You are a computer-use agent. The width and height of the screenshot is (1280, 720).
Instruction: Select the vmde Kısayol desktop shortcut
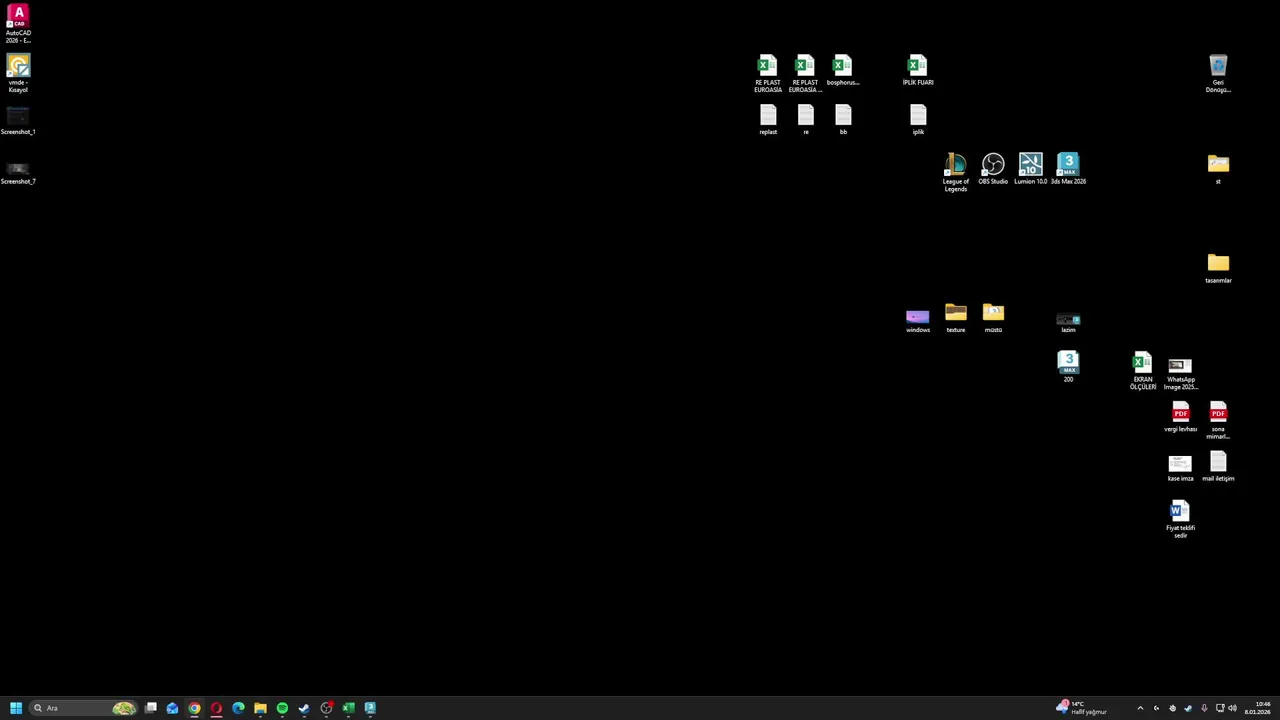pos(18,74)
